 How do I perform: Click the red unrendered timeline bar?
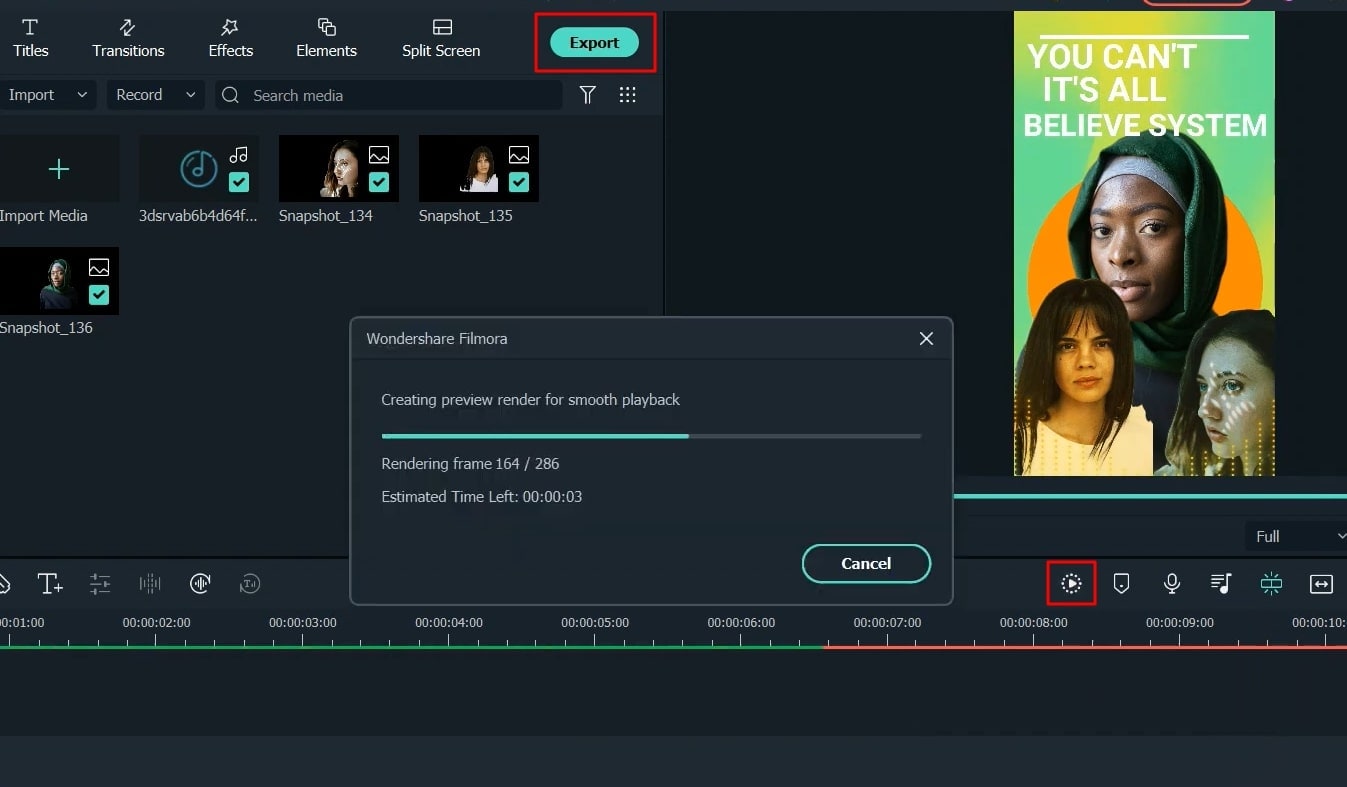(x=1085, y=647)
